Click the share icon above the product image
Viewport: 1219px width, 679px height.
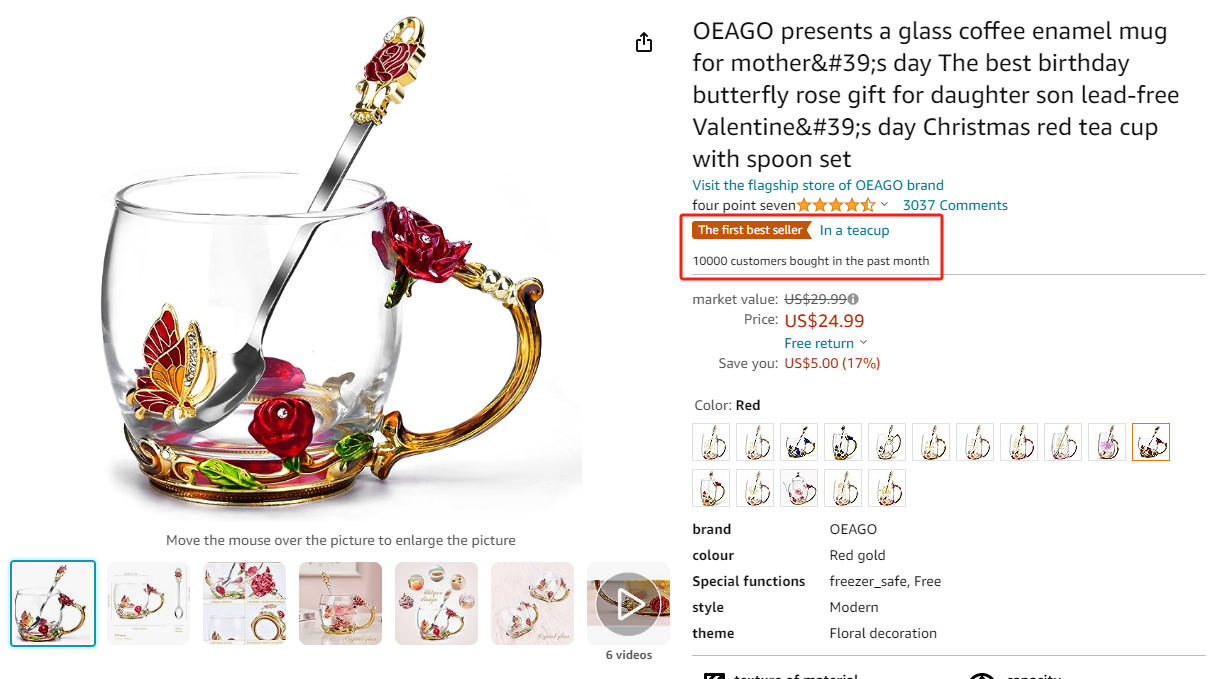[644, 42]
